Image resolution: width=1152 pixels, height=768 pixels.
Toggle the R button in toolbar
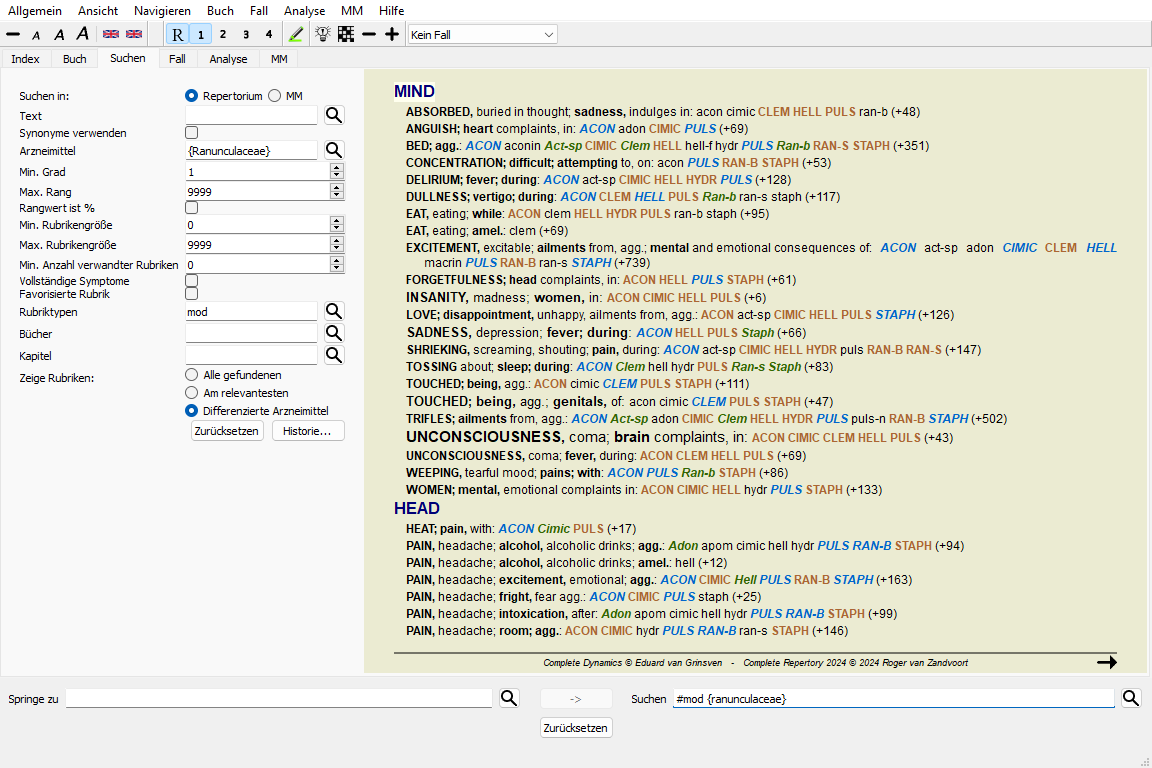[177, 34]
